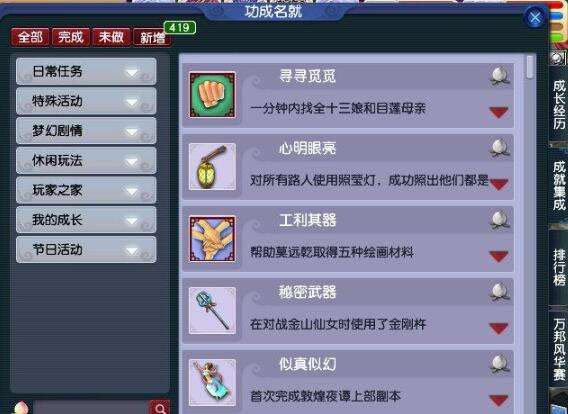
Task: Click the crossed hands icon of 工利其器
Action: [212, 238]
